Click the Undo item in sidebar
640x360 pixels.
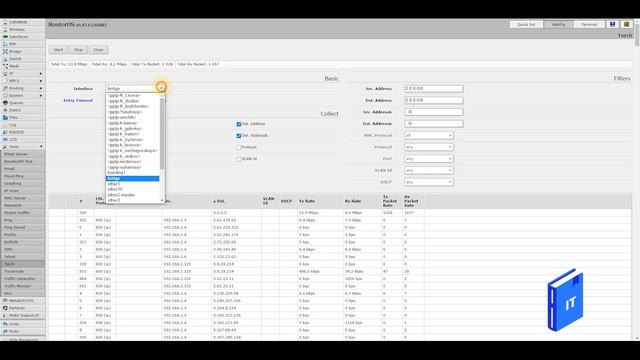click(x=14, y=324)
